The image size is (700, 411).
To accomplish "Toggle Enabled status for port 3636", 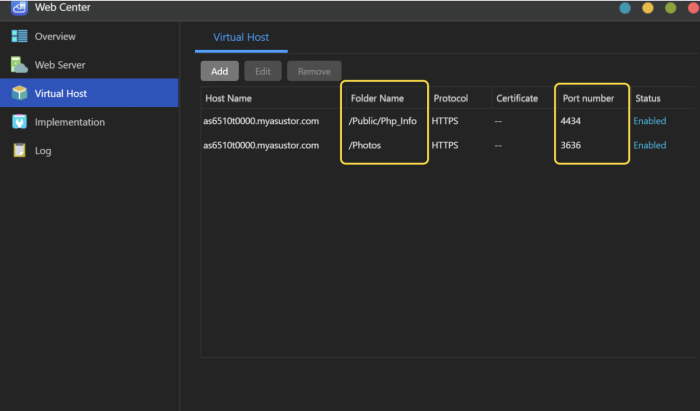I will pyautogui.click(x=649, y=145).
